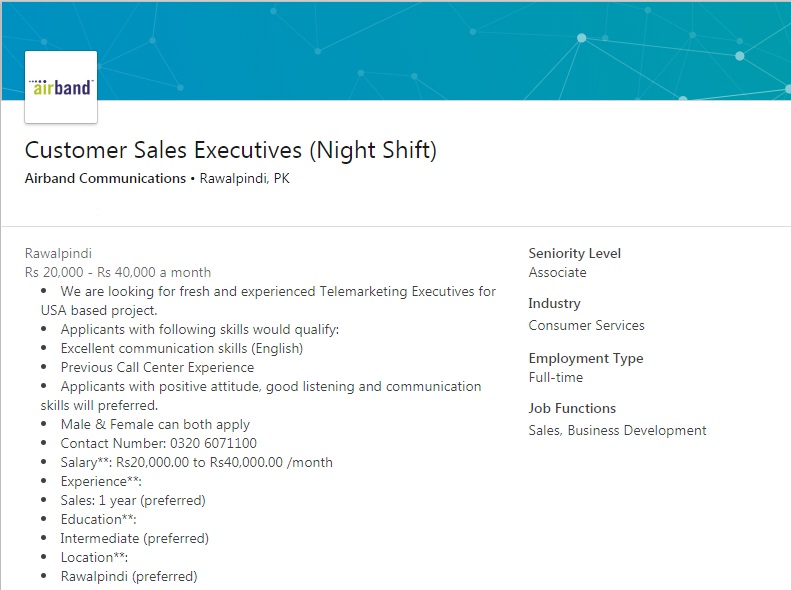Image resolution: width=791 pixels, height=590 pixels.
Task: Click the Airband company logo
Action: (61, 87)
